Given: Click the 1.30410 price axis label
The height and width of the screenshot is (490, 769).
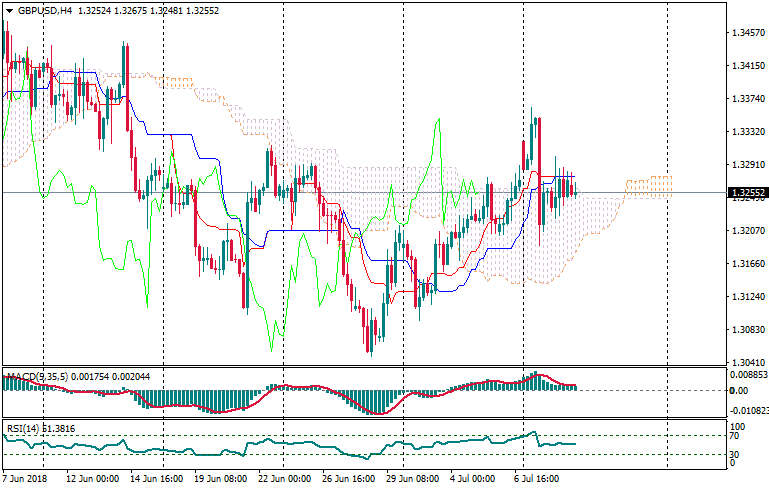Looking at the screenshot, I should pyautogui.click(x=746, y=363).
